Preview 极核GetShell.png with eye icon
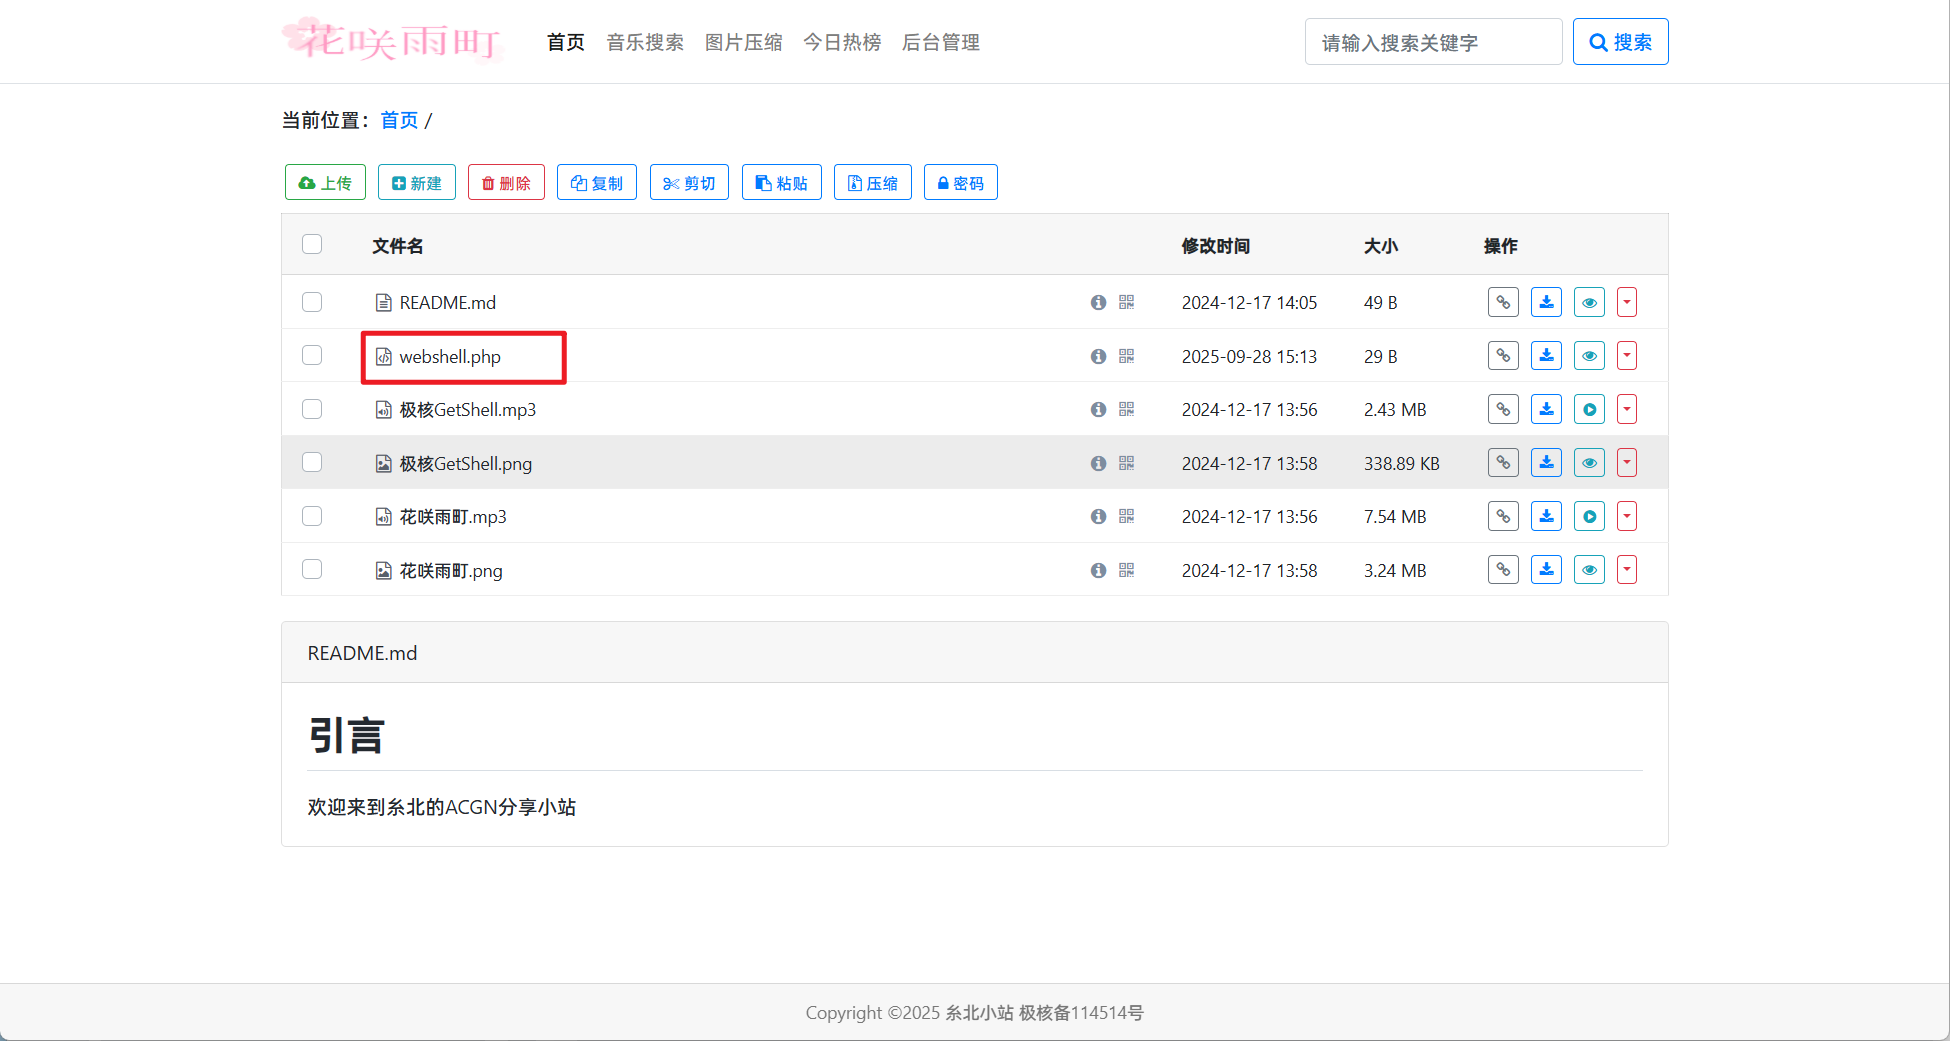 point(1589,463)
